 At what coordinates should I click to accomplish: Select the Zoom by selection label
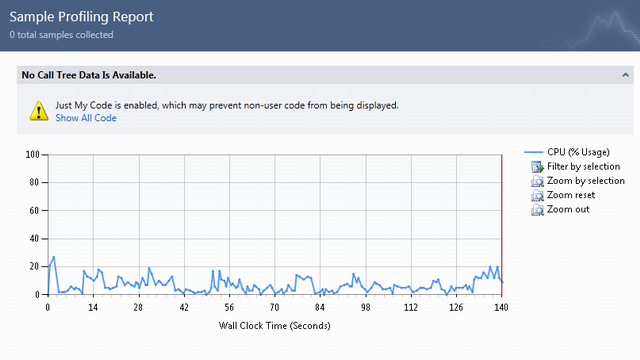coord(586,181)
